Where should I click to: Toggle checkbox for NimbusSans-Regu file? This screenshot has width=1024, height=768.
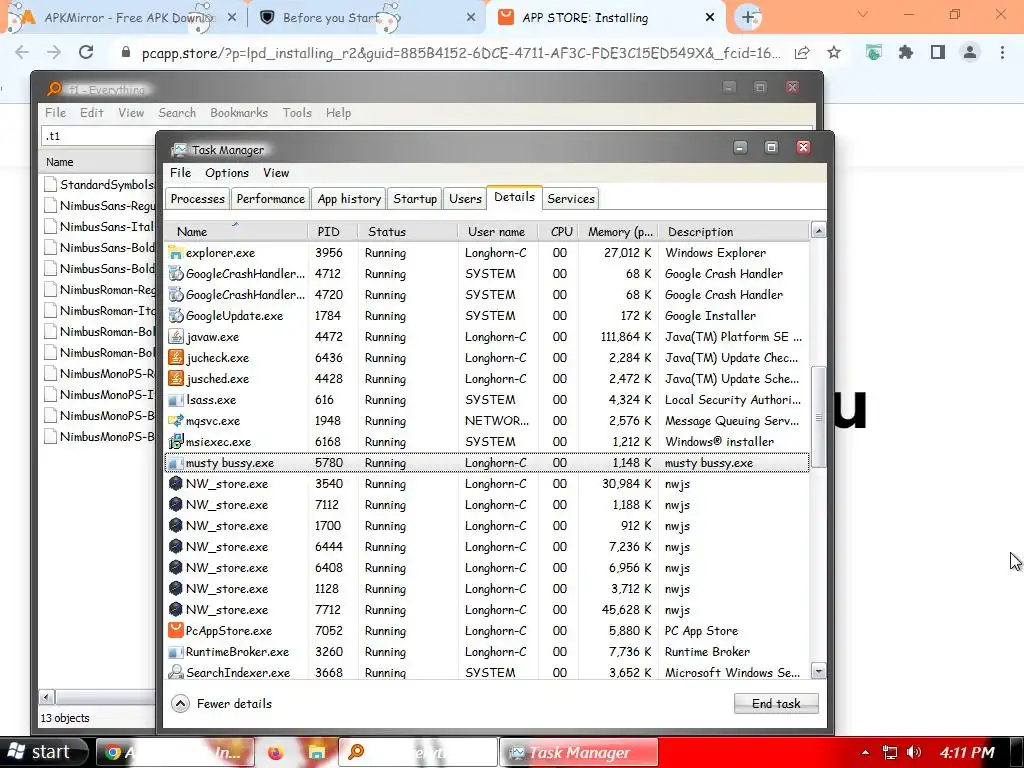coord(50,206)
